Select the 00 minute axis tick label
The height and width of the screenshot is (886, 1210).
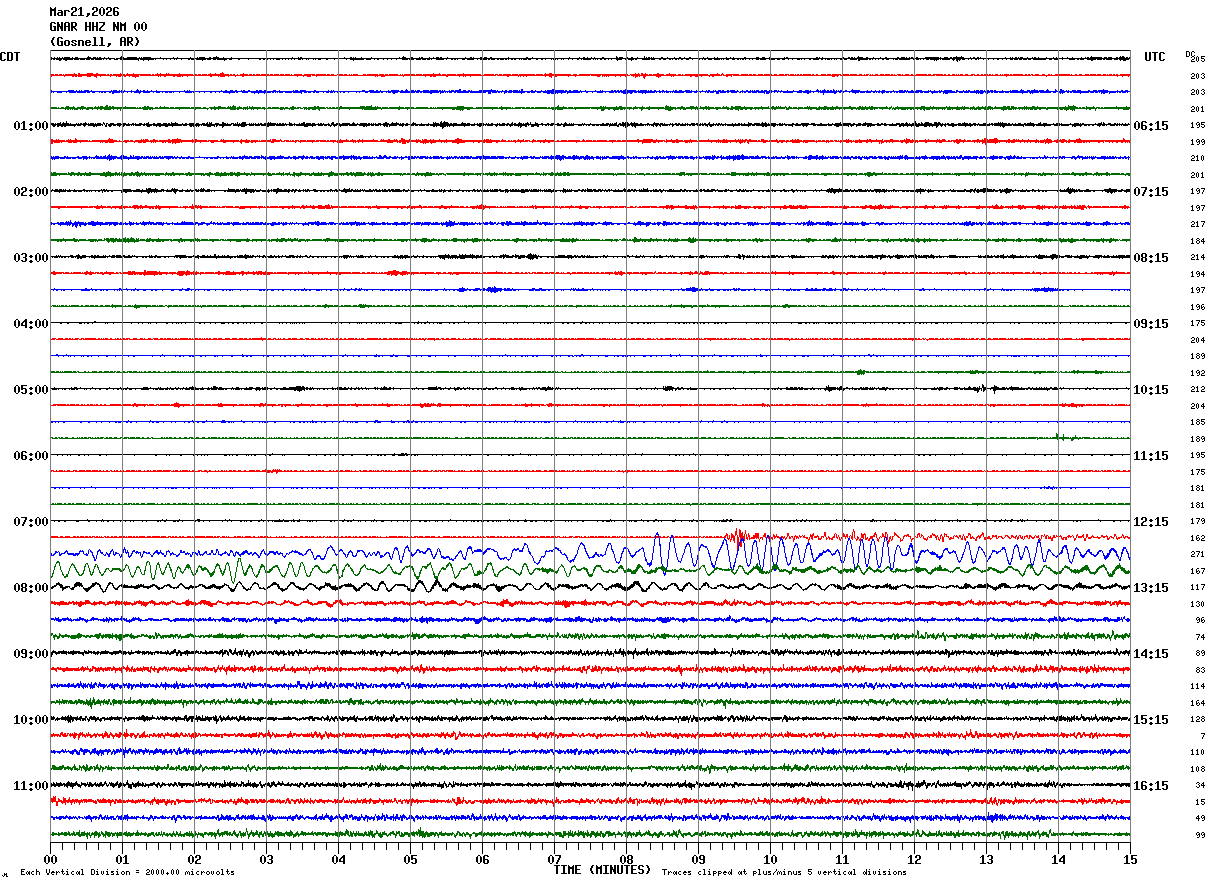(x=50, y=859)
